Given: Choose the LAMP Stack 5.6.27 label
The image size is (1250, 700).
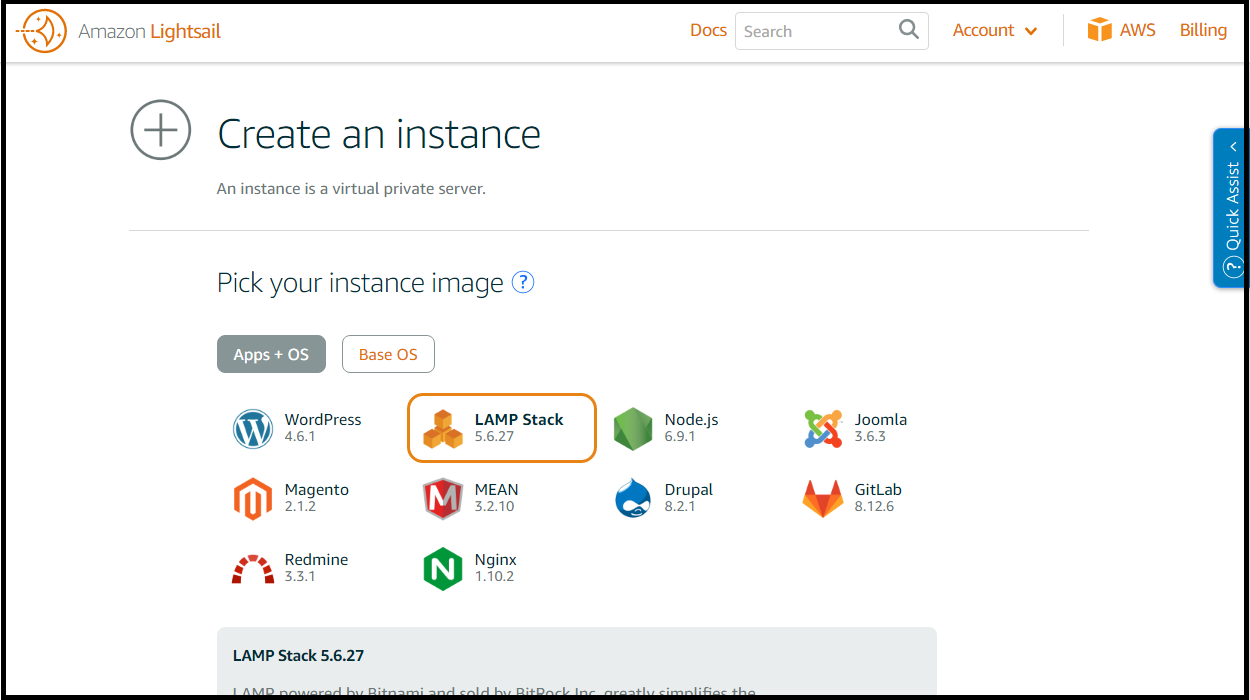Looking at the screenshot, I should pyautogui.click(x=519, y=428).
